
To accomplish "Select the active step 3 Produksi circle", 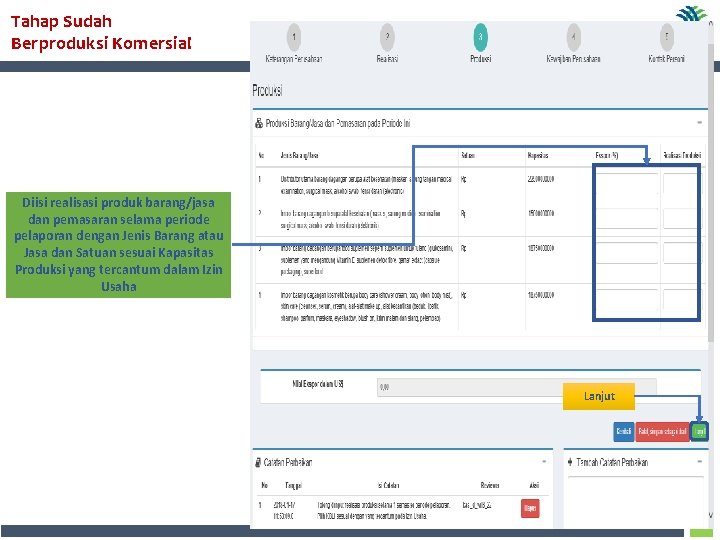I will coord(480,37).
